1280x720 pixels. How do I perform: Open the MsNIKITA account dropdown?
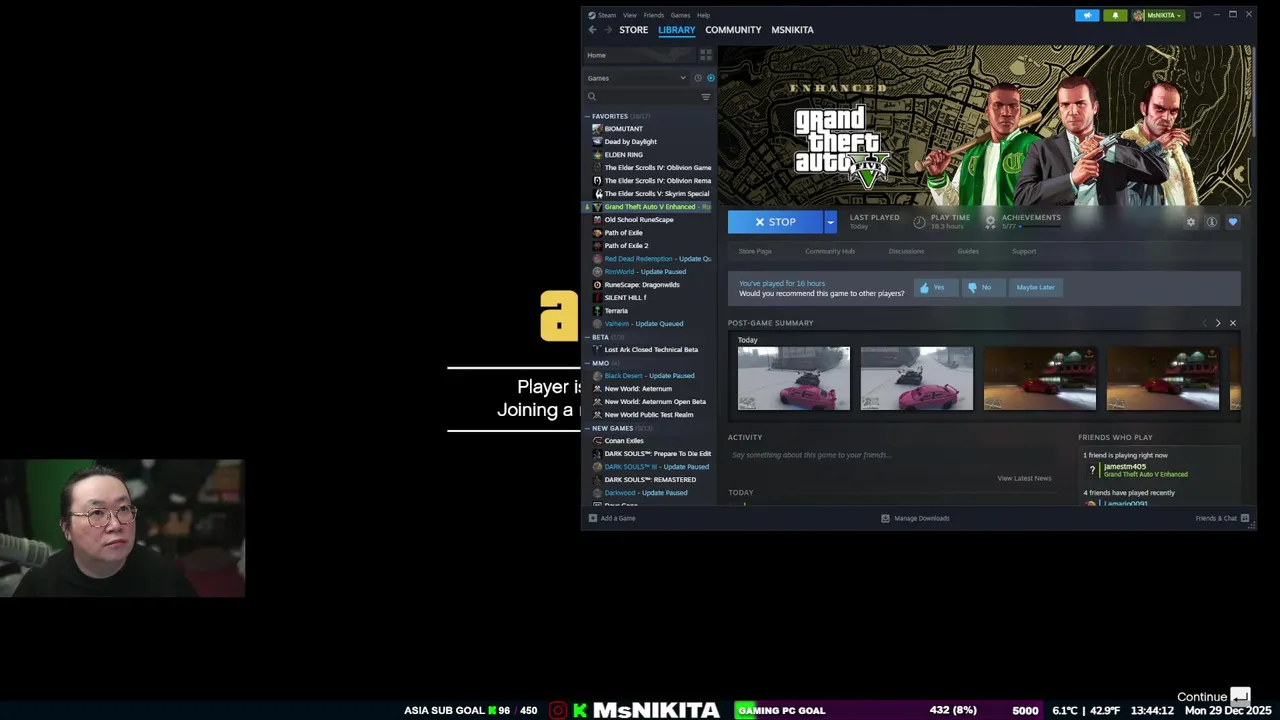coord(1159,15)
